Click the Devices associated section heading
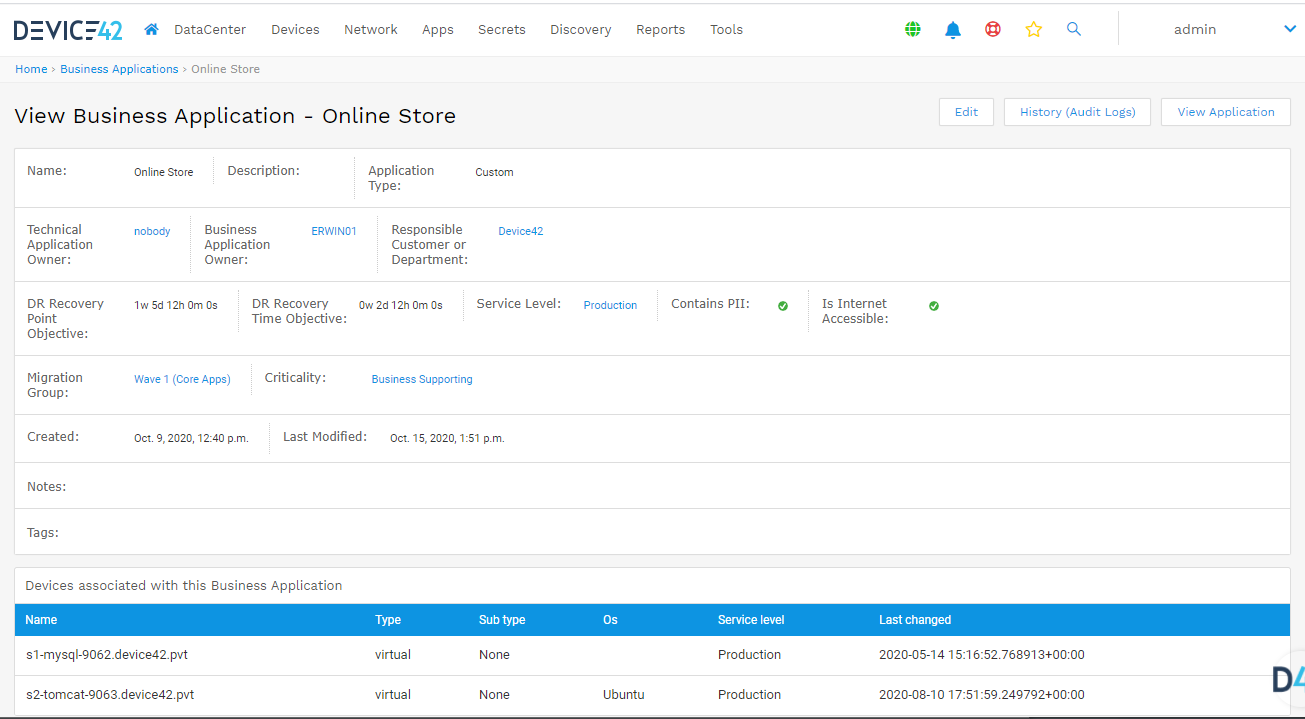The width and height of the screenshot is (1305, 719). click(184, 586)
